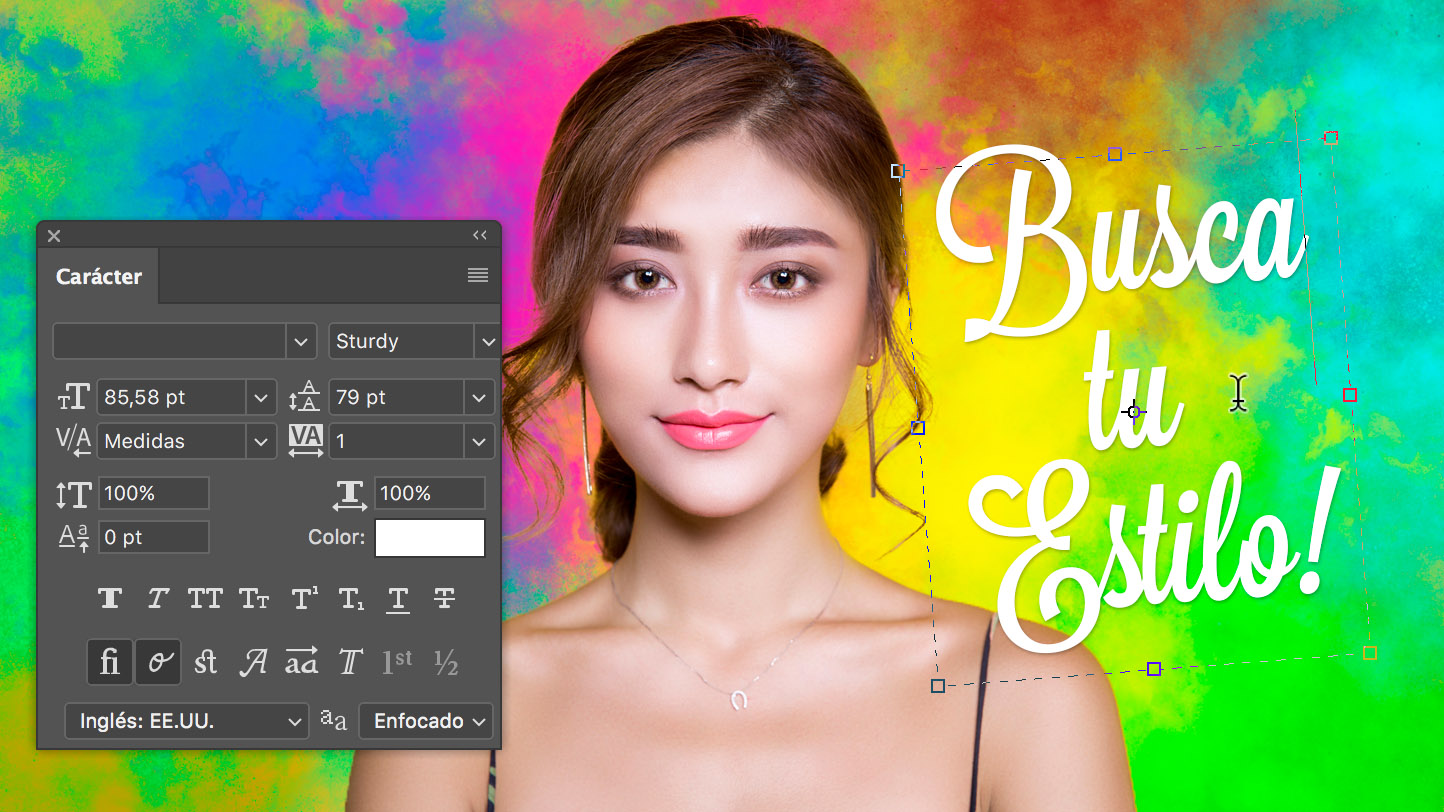Open the font style dropdown showing Sturdy
Image resolution: width=1444 pixels, height=812 pixels.
(x=487, y=342)
